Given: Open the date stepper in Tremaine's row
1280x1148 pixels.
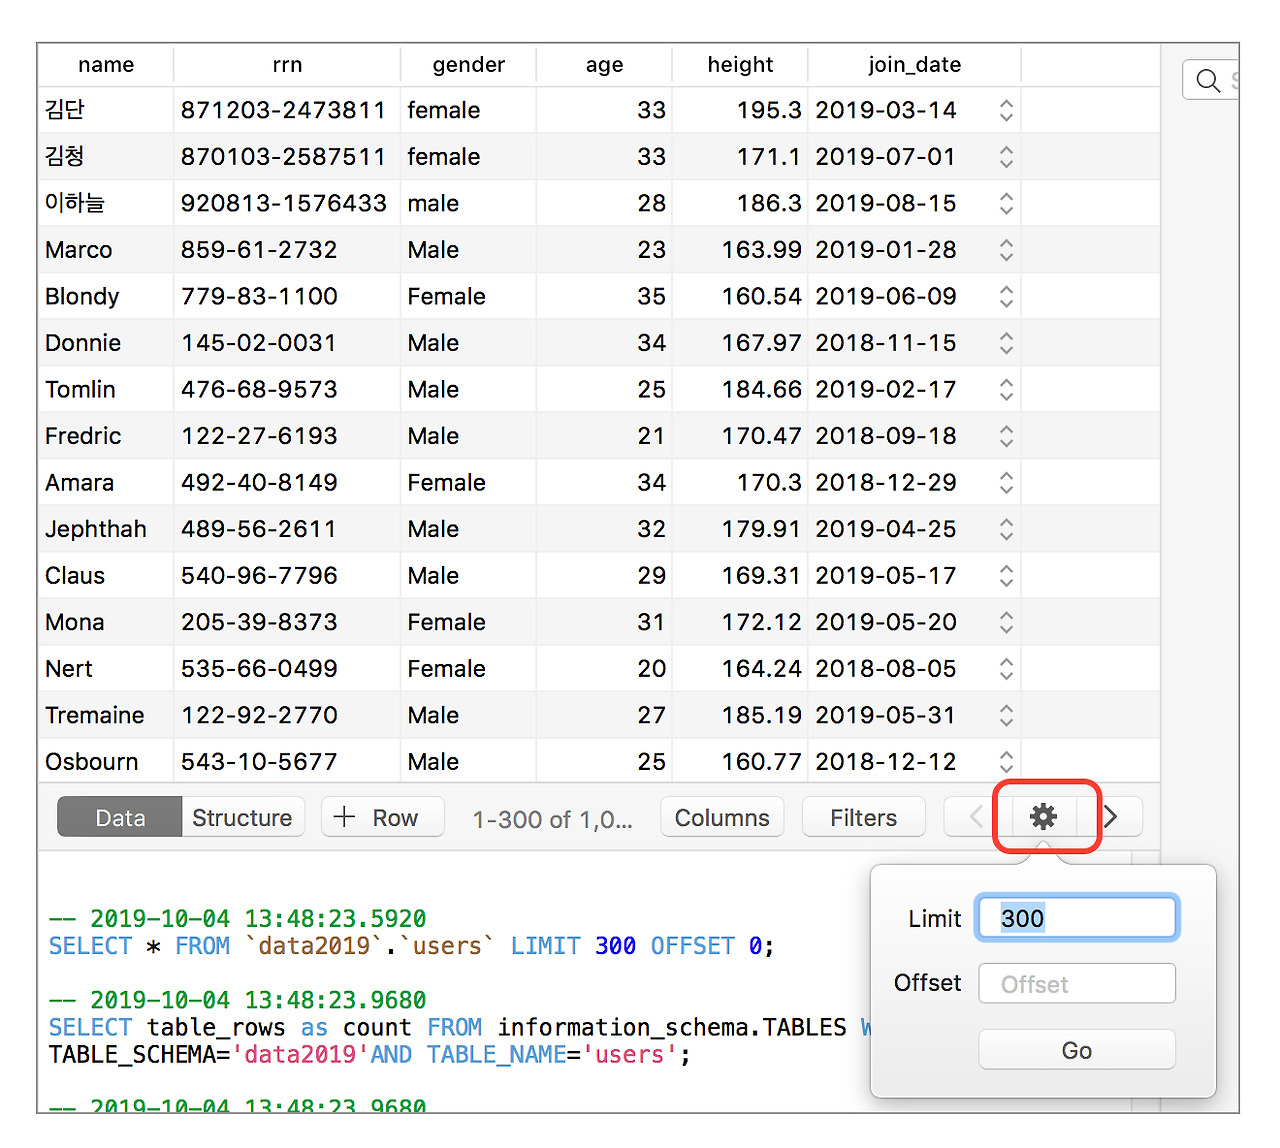Looking at the screenshot, I should (1006, 715).
